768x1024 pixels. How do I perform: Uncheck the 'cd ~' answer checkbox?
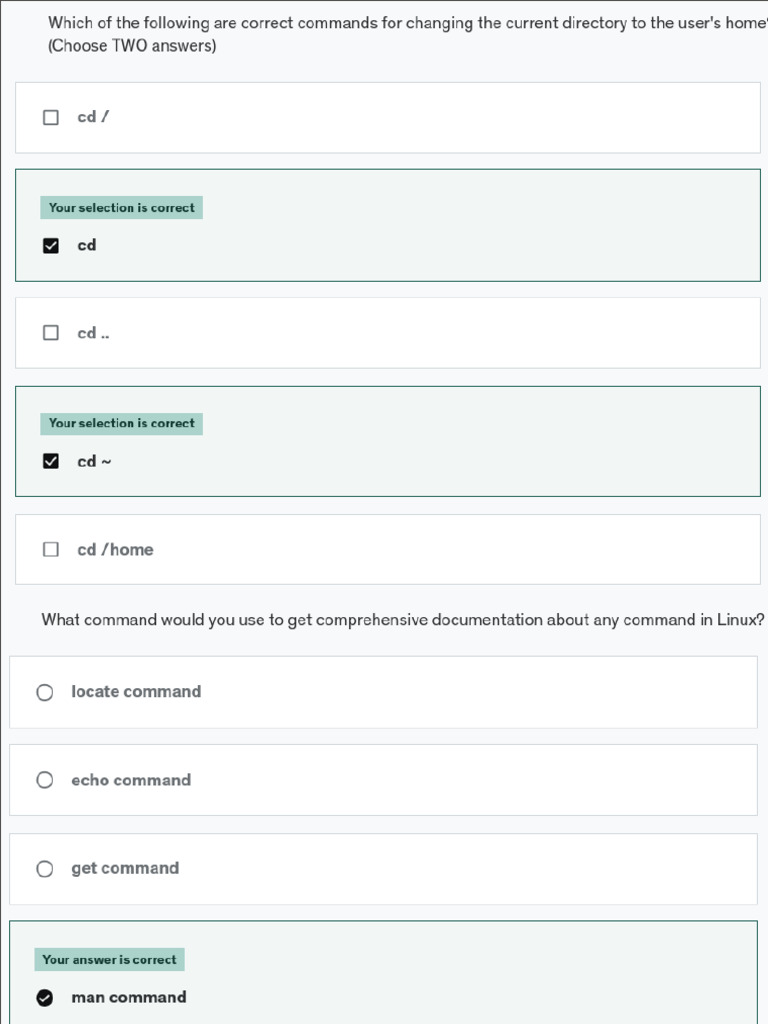click(51, 461)
